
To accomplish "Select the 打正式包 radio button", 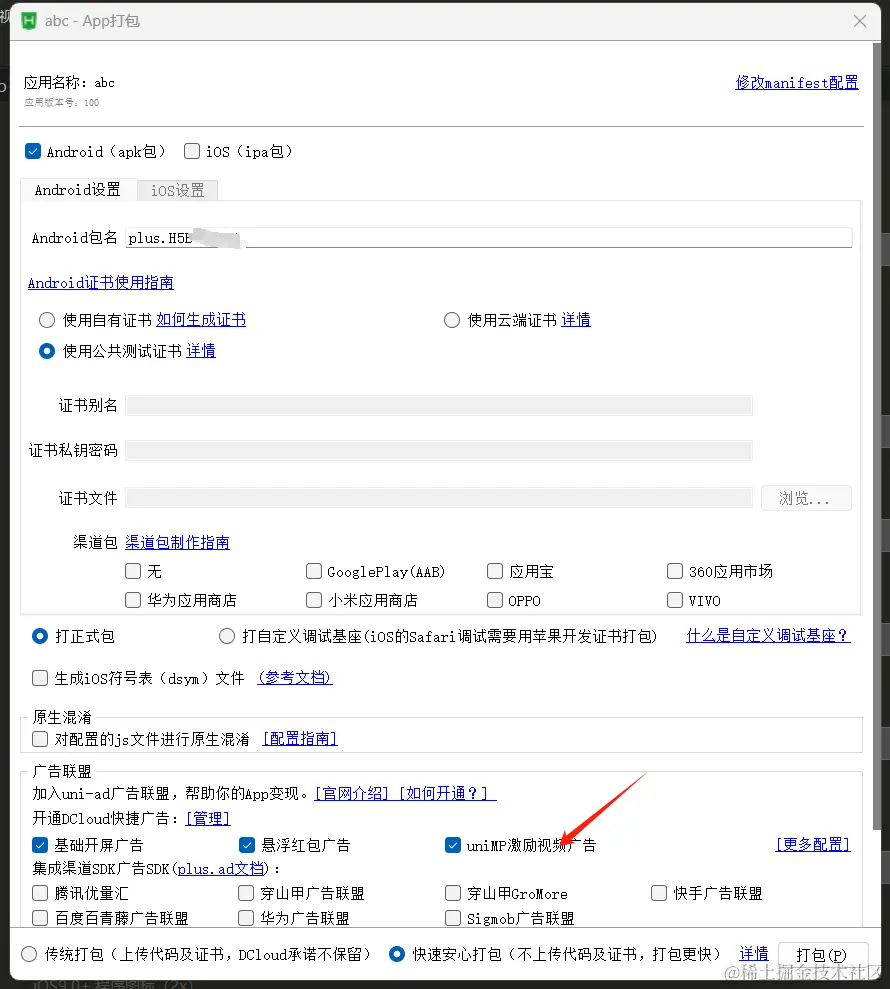I will pos(40,636).
